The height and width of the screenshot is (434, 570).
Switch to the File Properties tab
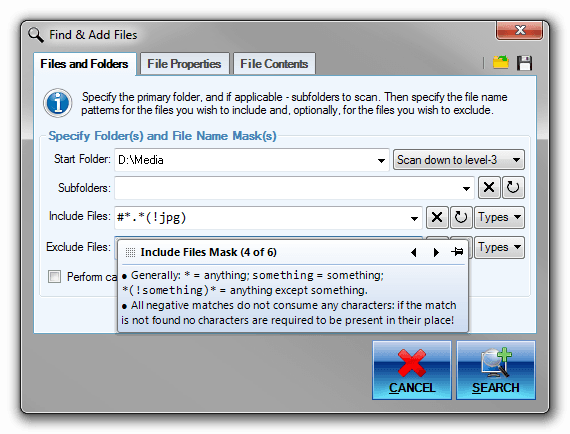[x=184, y=64]
